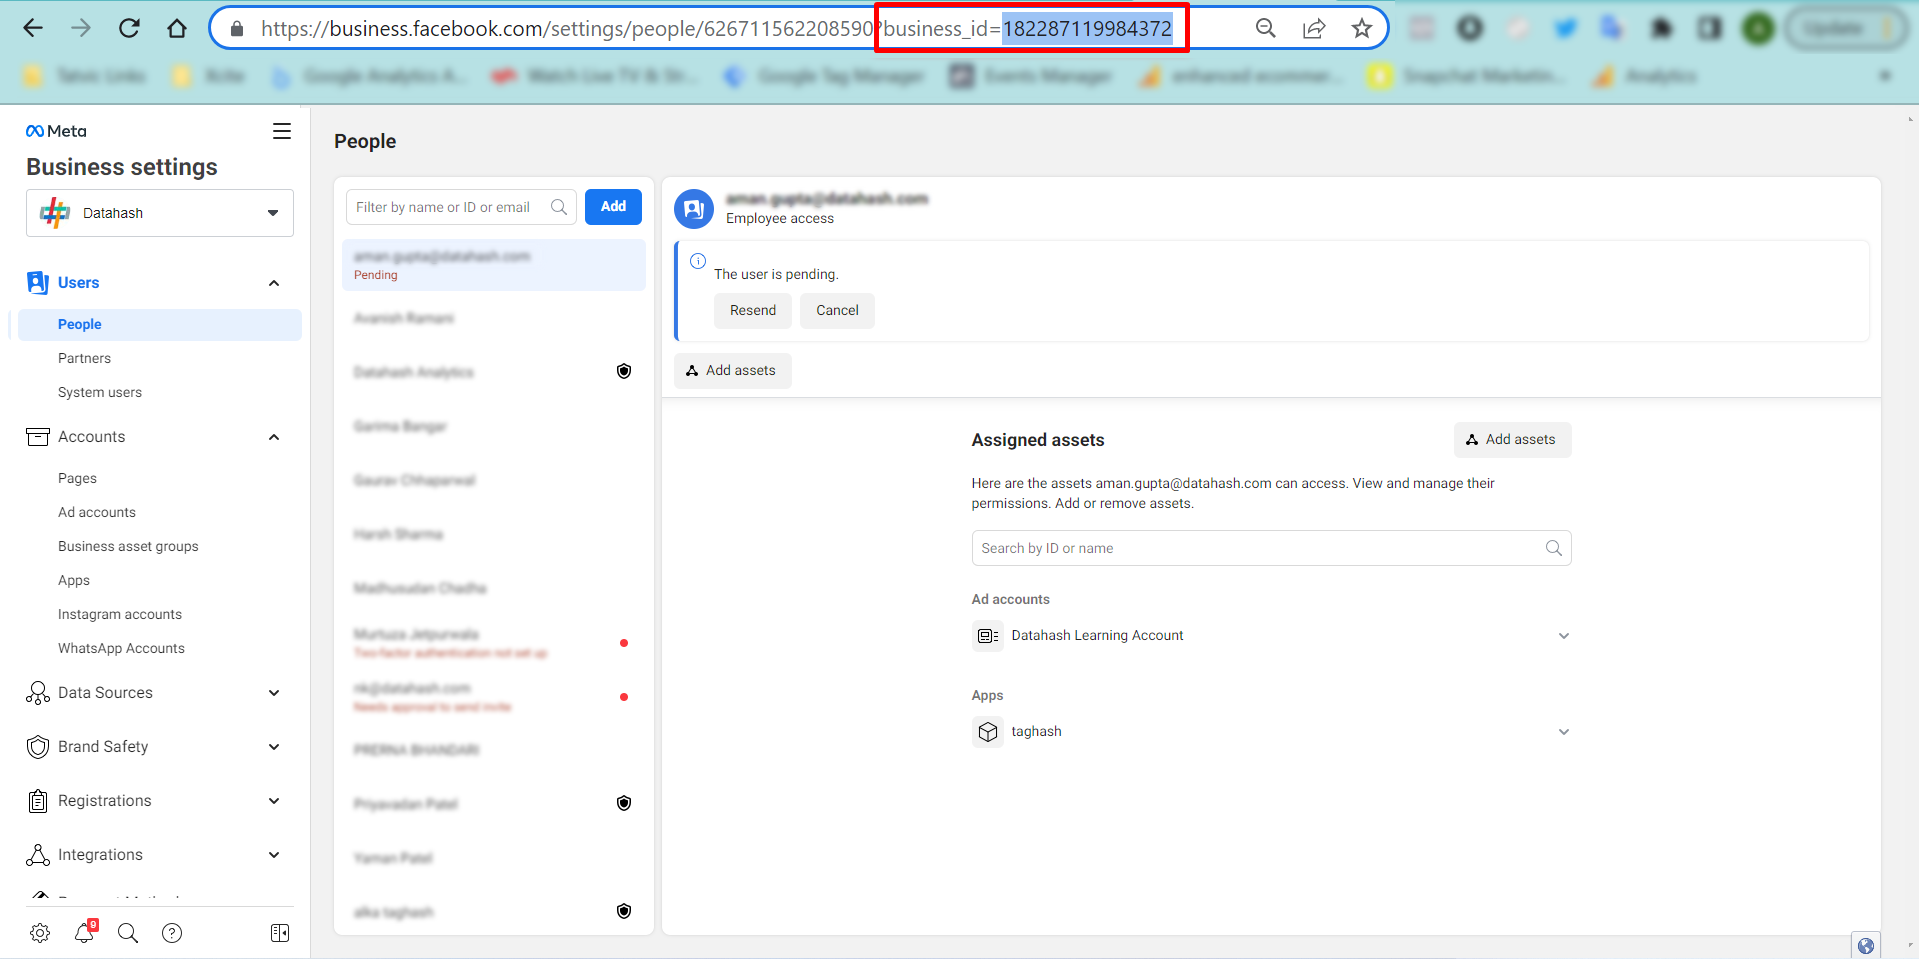The image size is (1919, 959).
Task: Click the sidebar search magnifier icon
Action: point(128,933)
